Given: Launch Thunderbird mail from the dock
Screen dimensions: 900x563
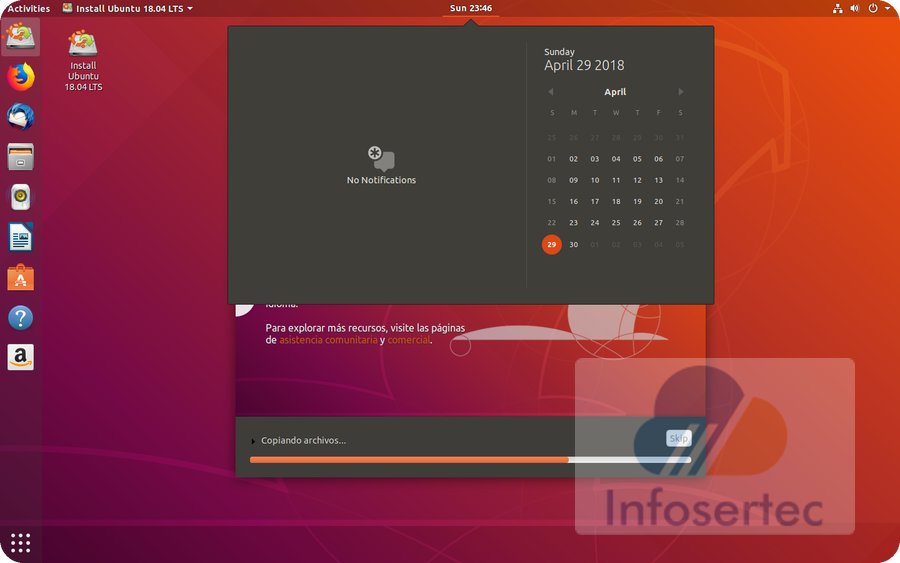Looking at the screenshot, I should point(21,117).
